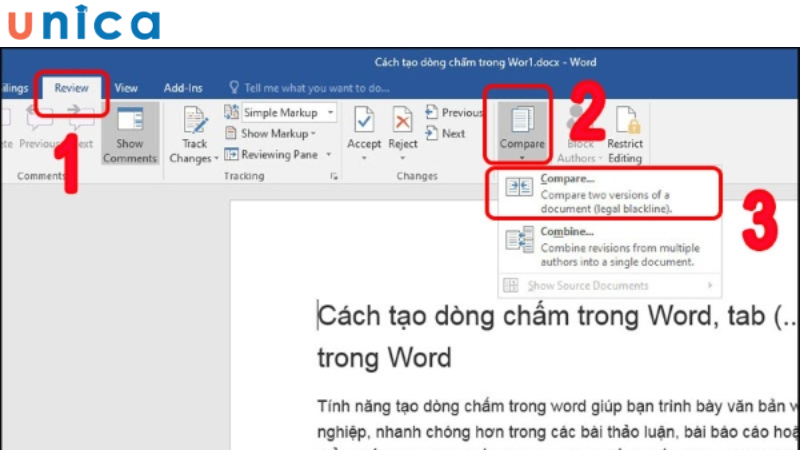Toggle Show Comments button

pyautogui.click(x=130, y=135)
